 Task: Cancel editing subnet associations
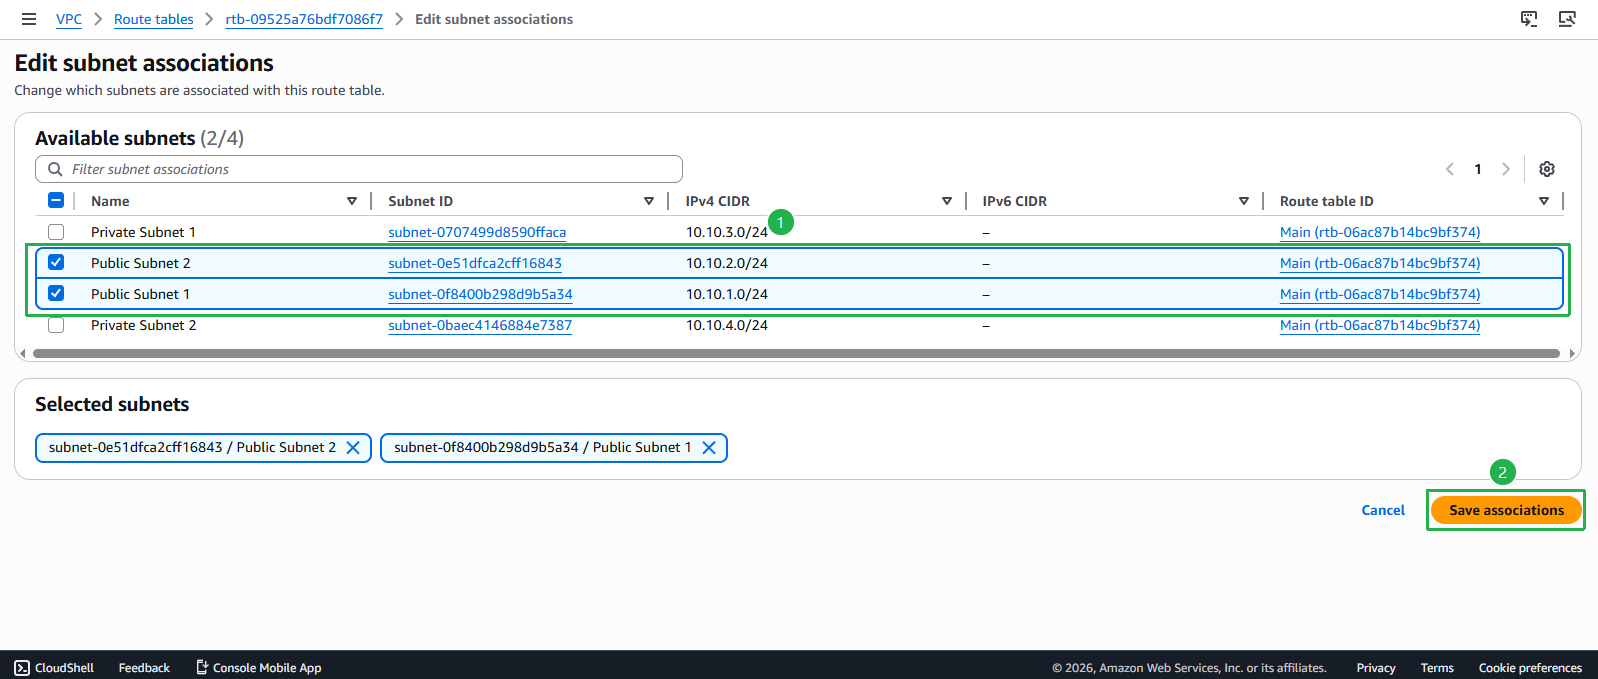1383,510
